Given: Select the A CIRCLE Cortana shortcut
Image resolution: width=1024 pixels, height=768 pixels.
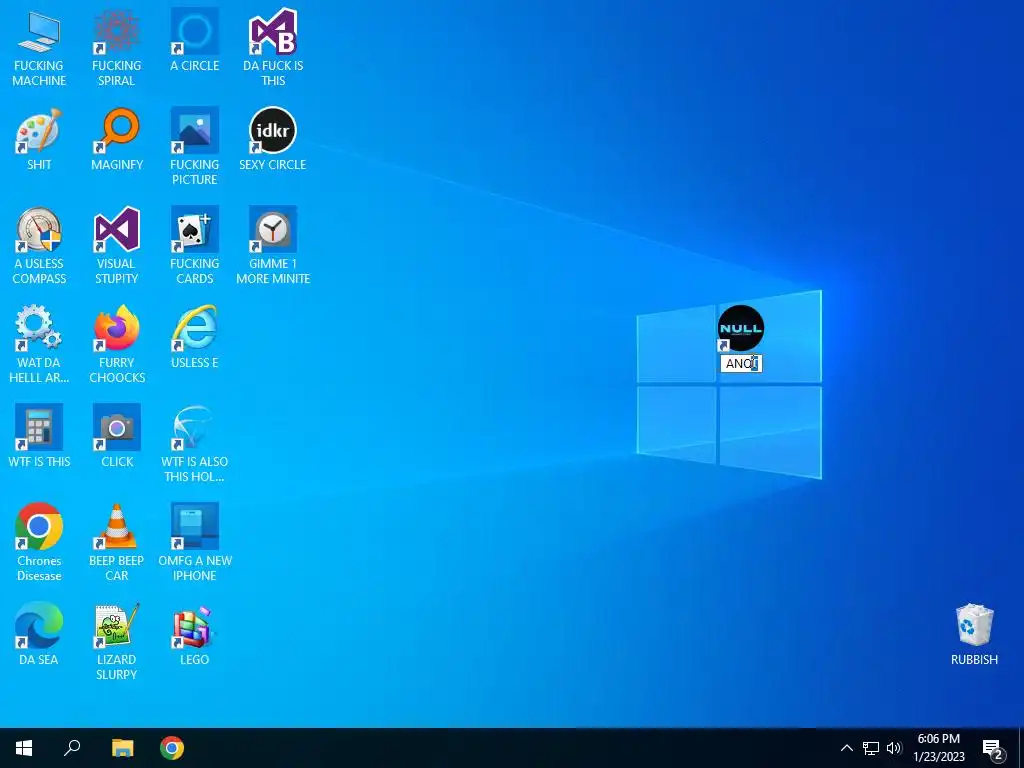Looking at the screenshot, I should pyautogui.click(x=195, y=31).
